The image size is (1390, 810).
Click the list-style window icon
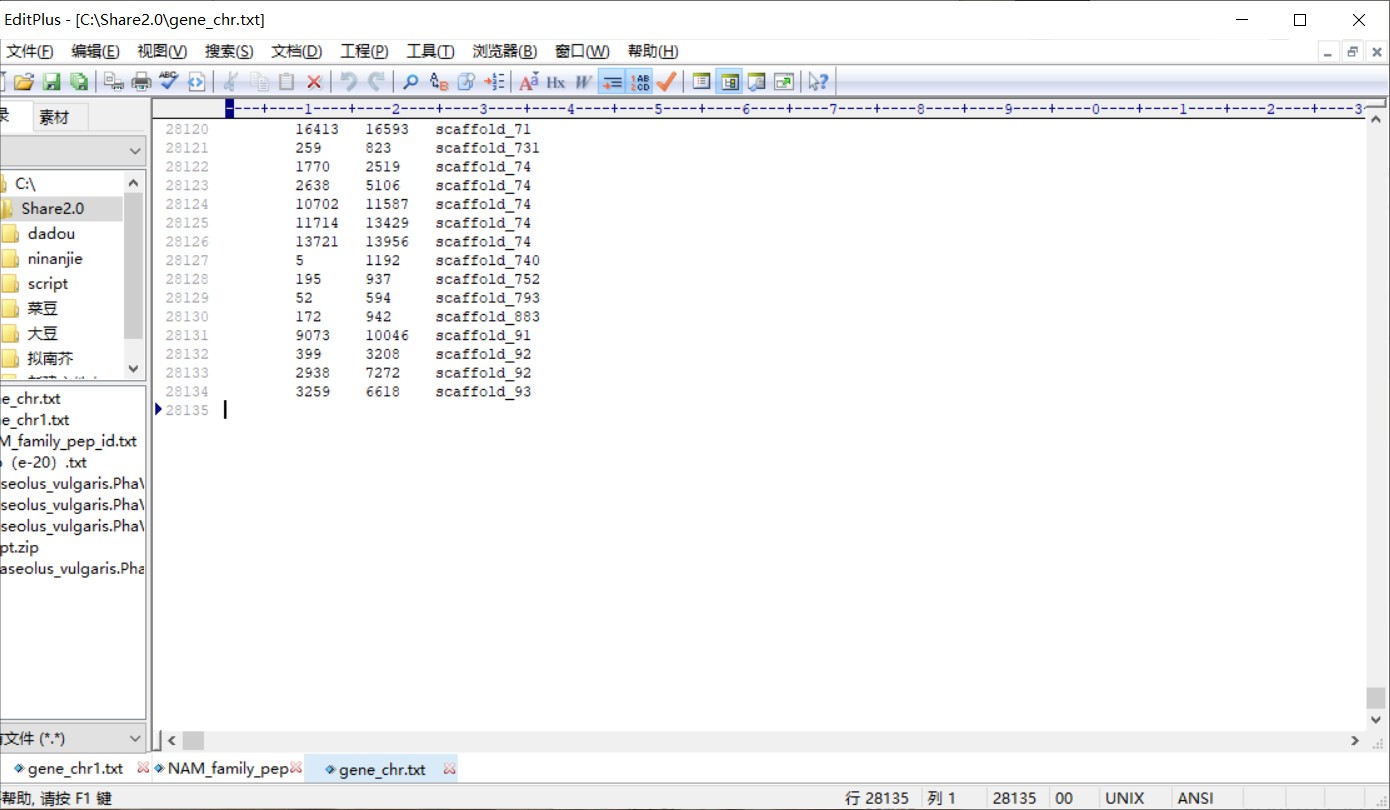pyautogui.click(x=702, y=82)
